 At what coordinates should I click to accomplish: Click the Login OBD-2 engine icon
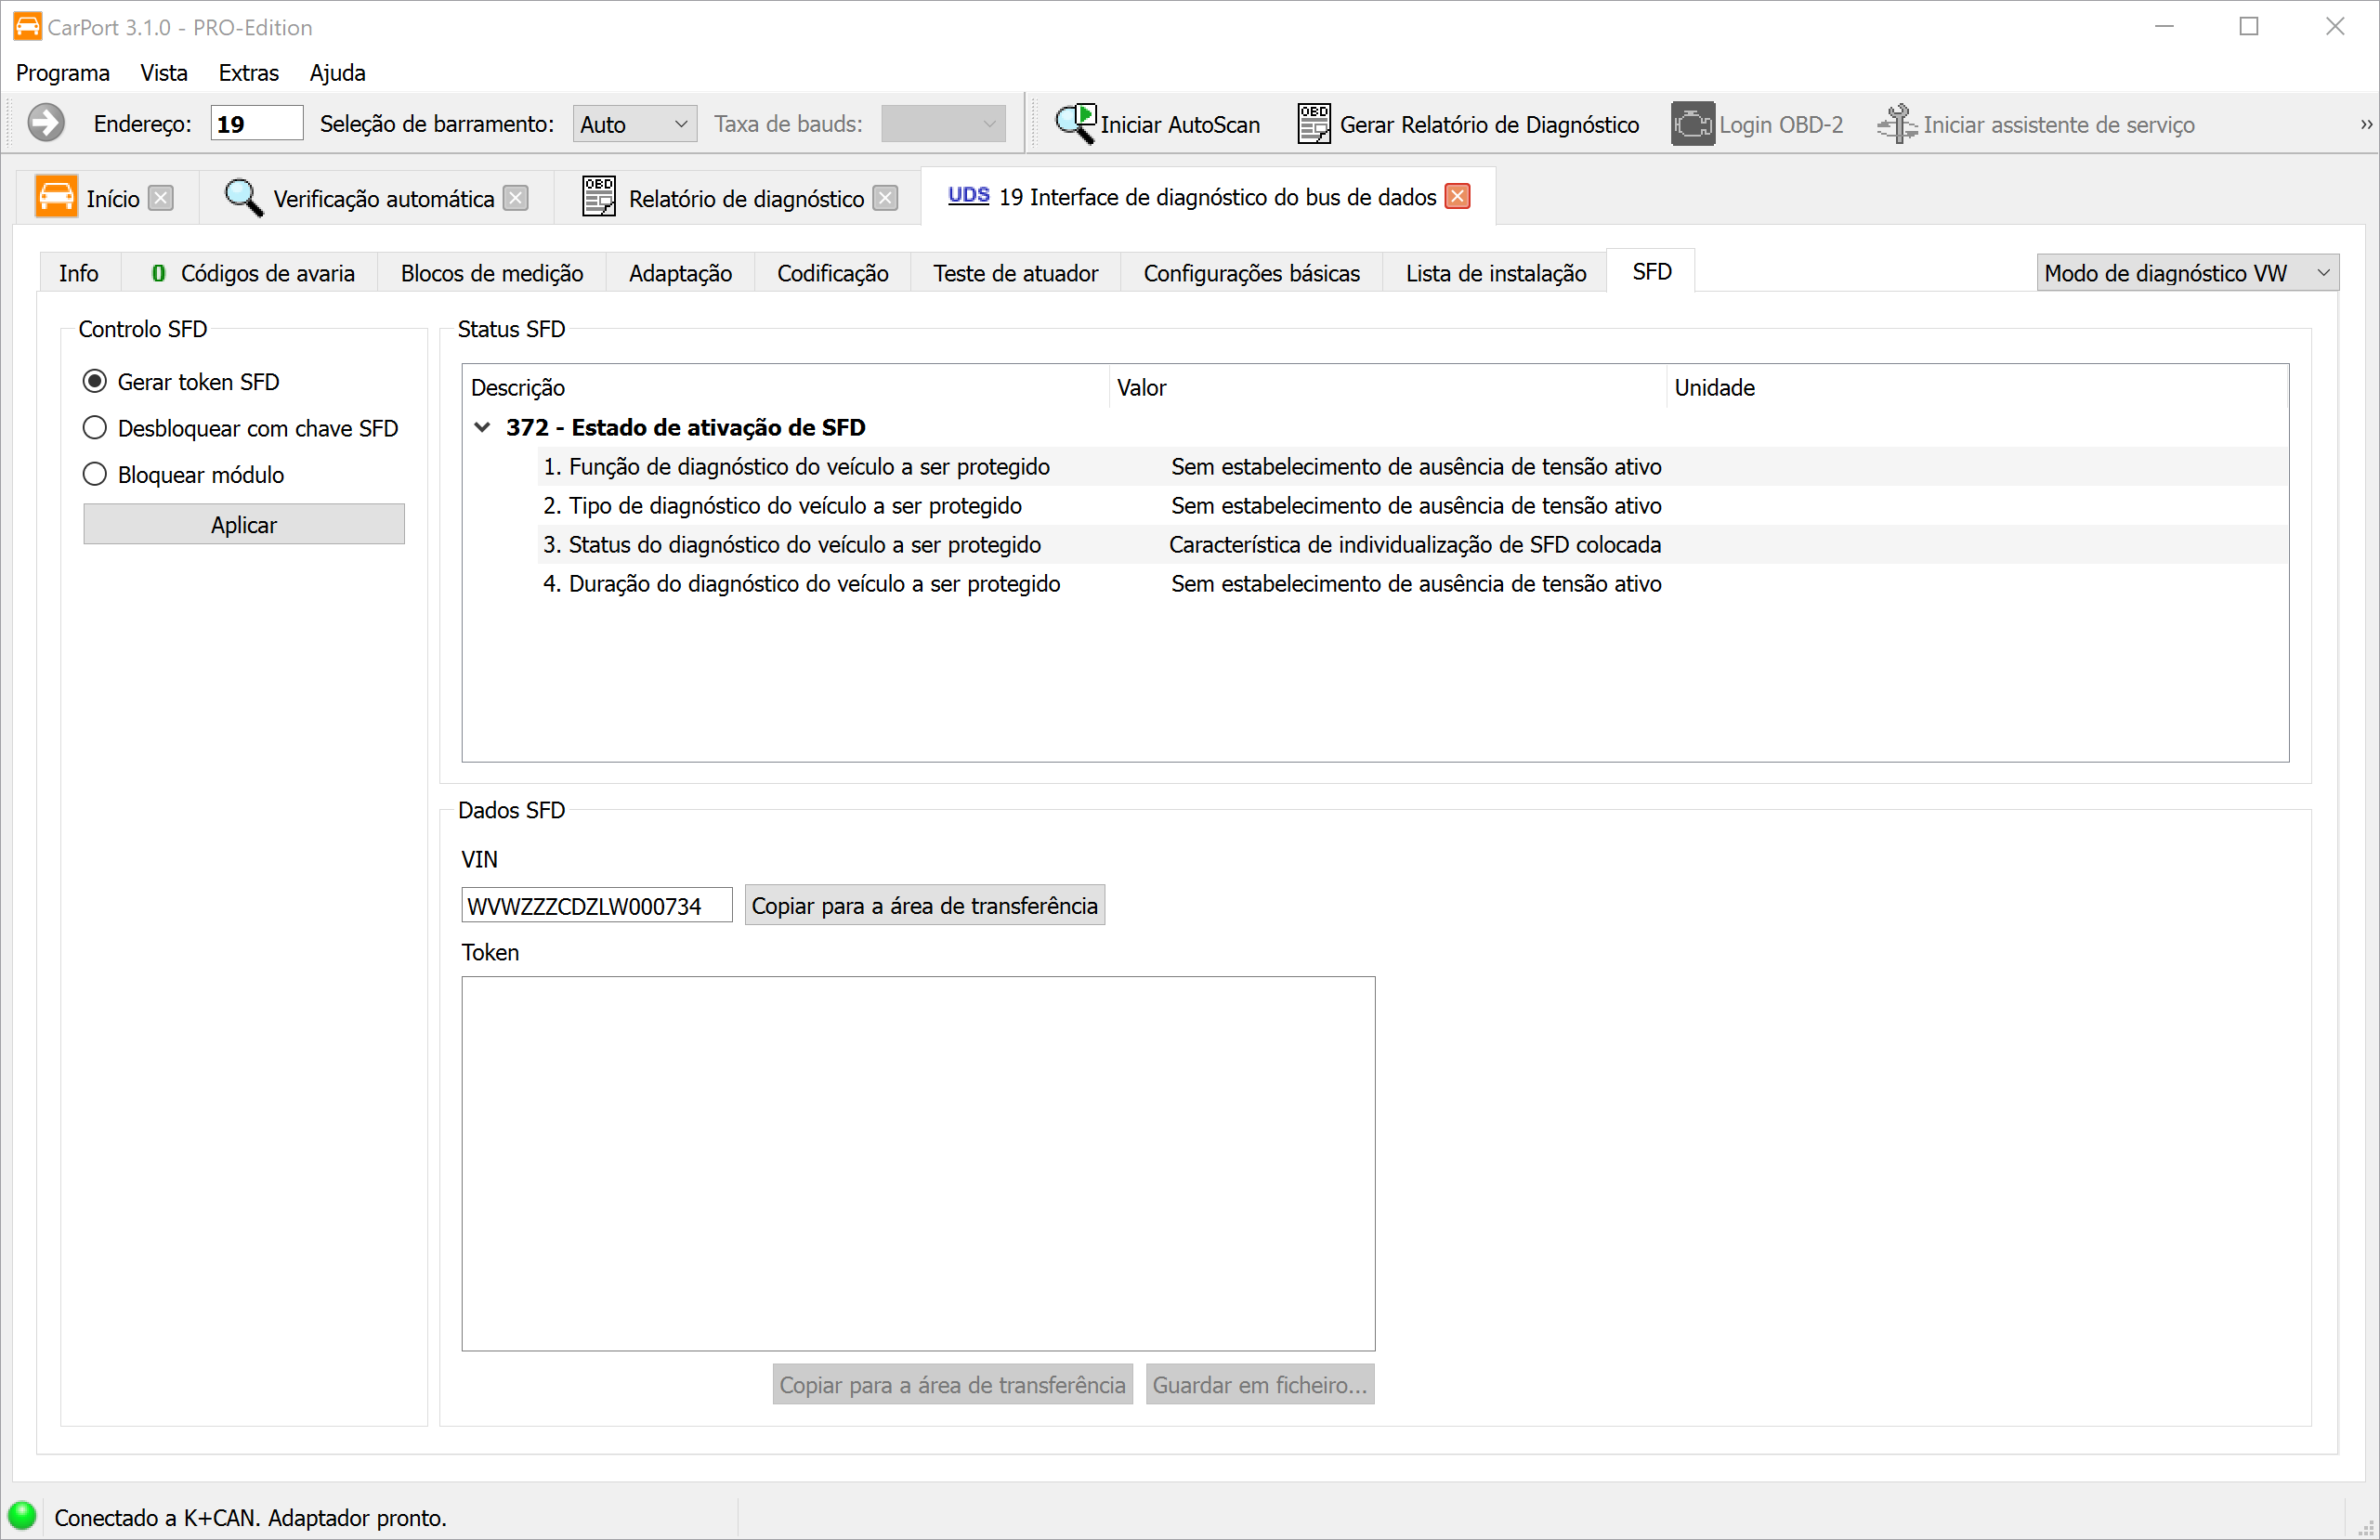click(1692, 124)
